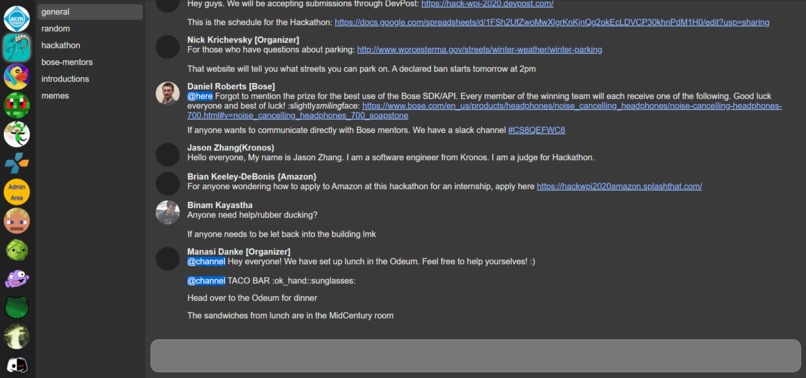Click the name Daniel Roberts [Bose]

(231, 86)
